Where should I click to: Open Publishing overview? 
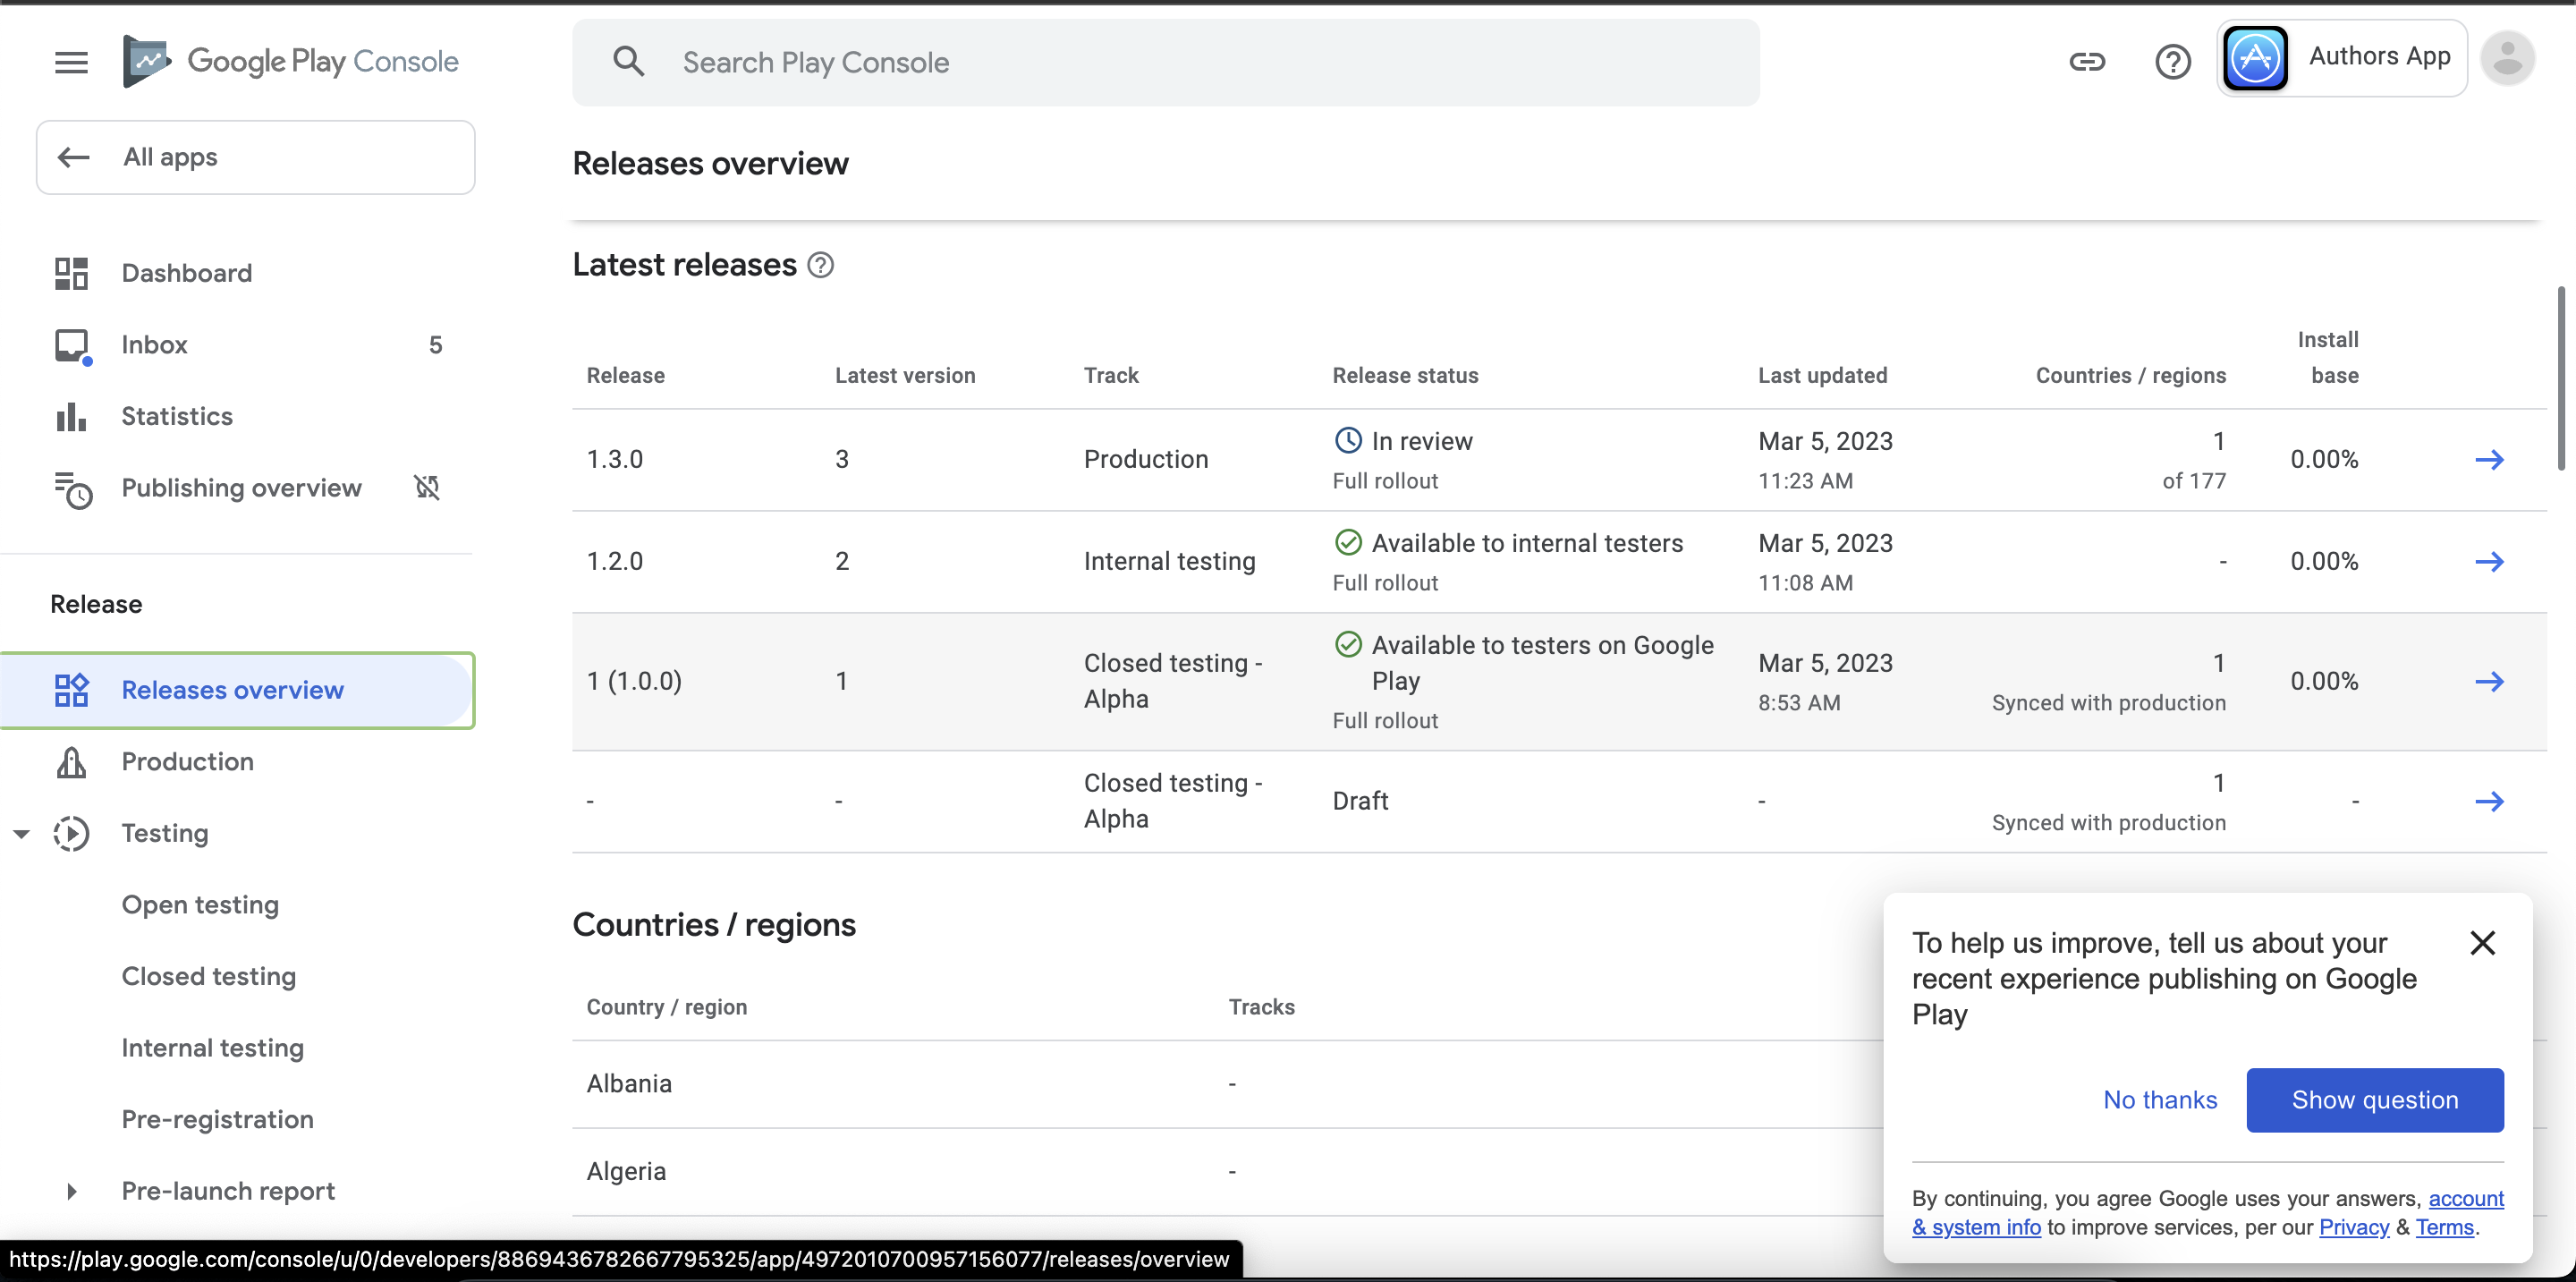coord(241,488)
